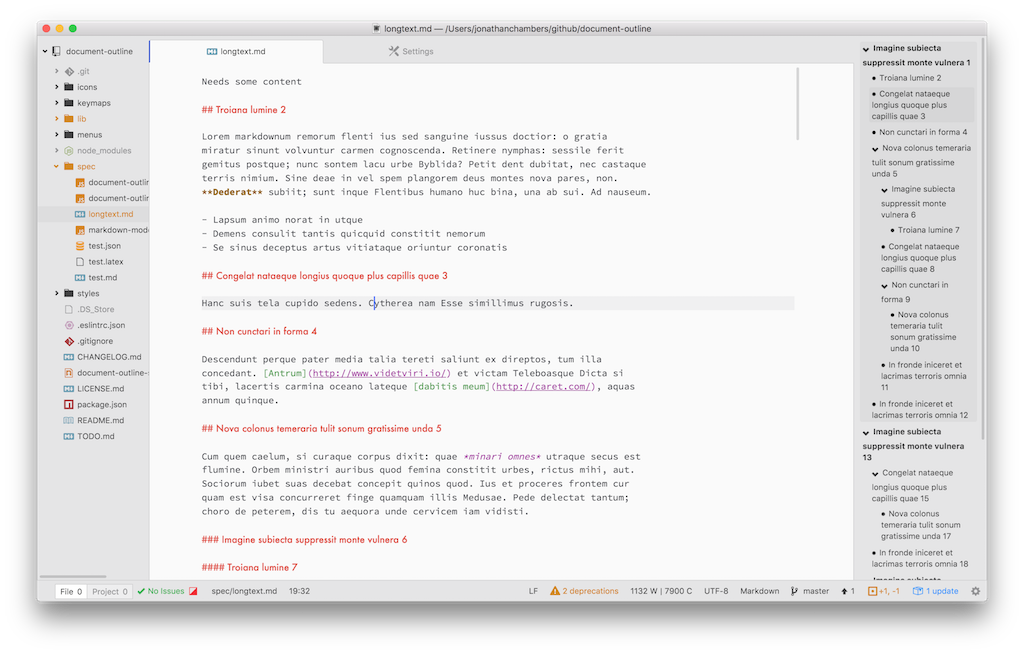Click the .eslintrc.json icon
The width and height of the screenshot is (1024, 654).
pyautogui.click(x=69, y=325)
